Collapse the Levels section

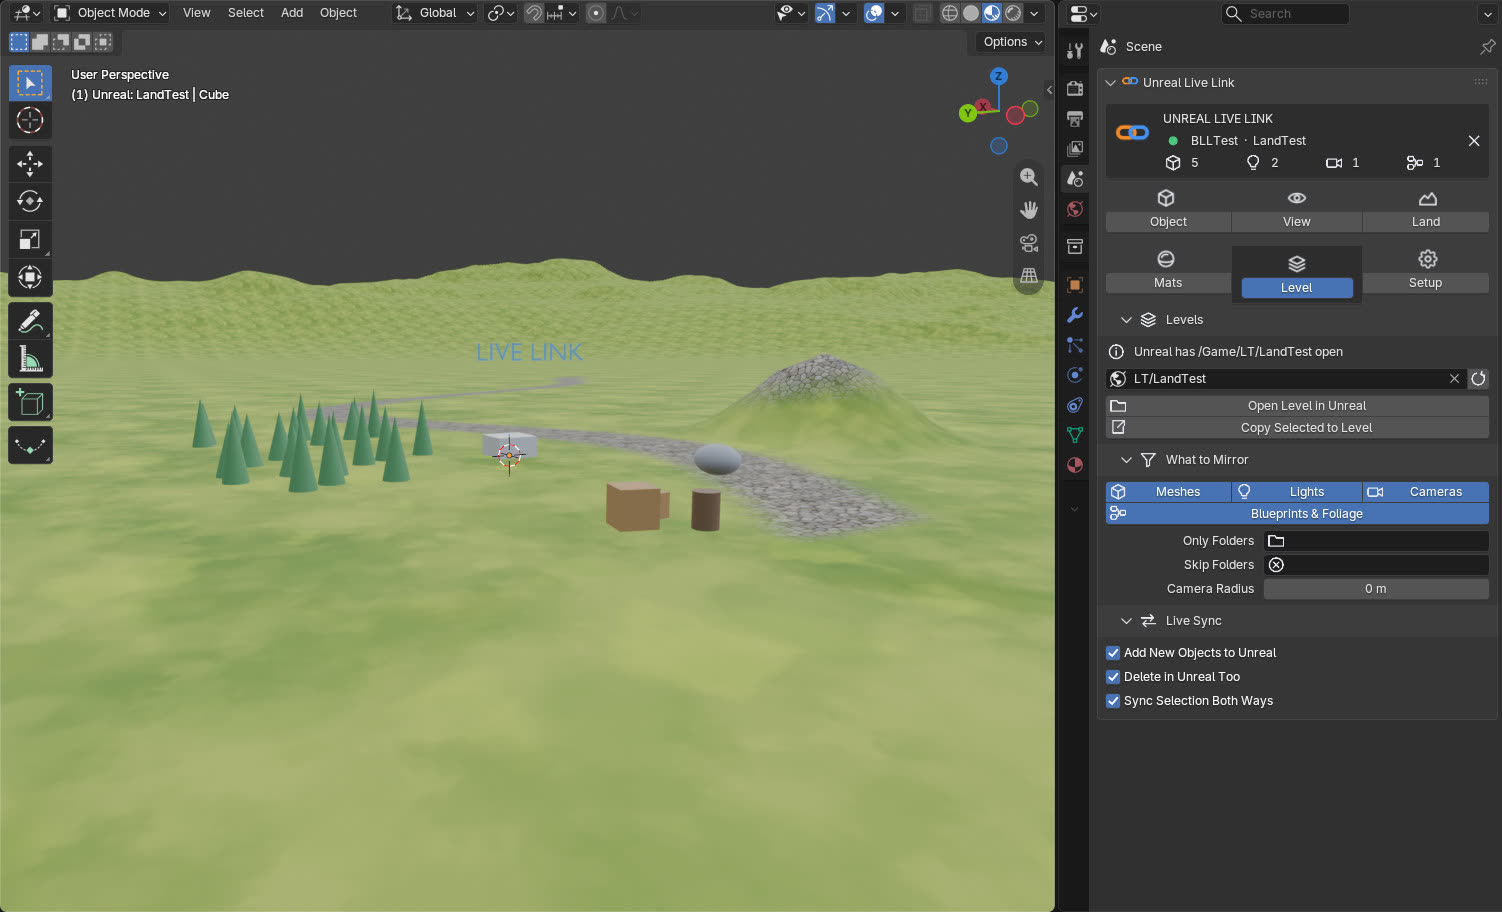pos(1126,320)
